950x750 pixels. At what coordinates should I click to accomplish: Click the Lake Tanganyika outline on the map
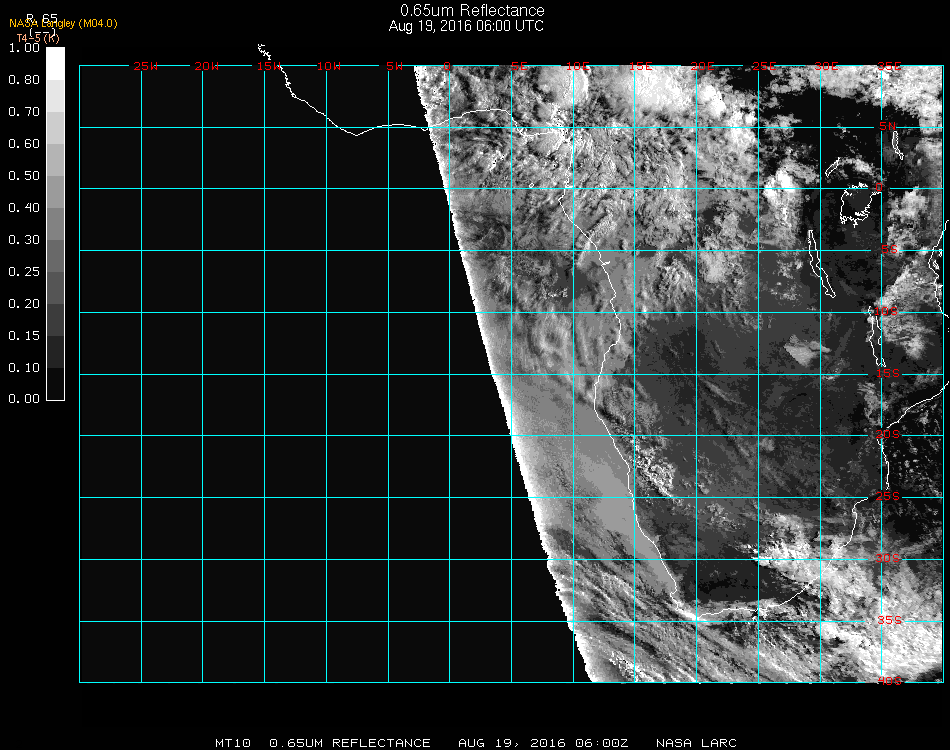point(822,264)
